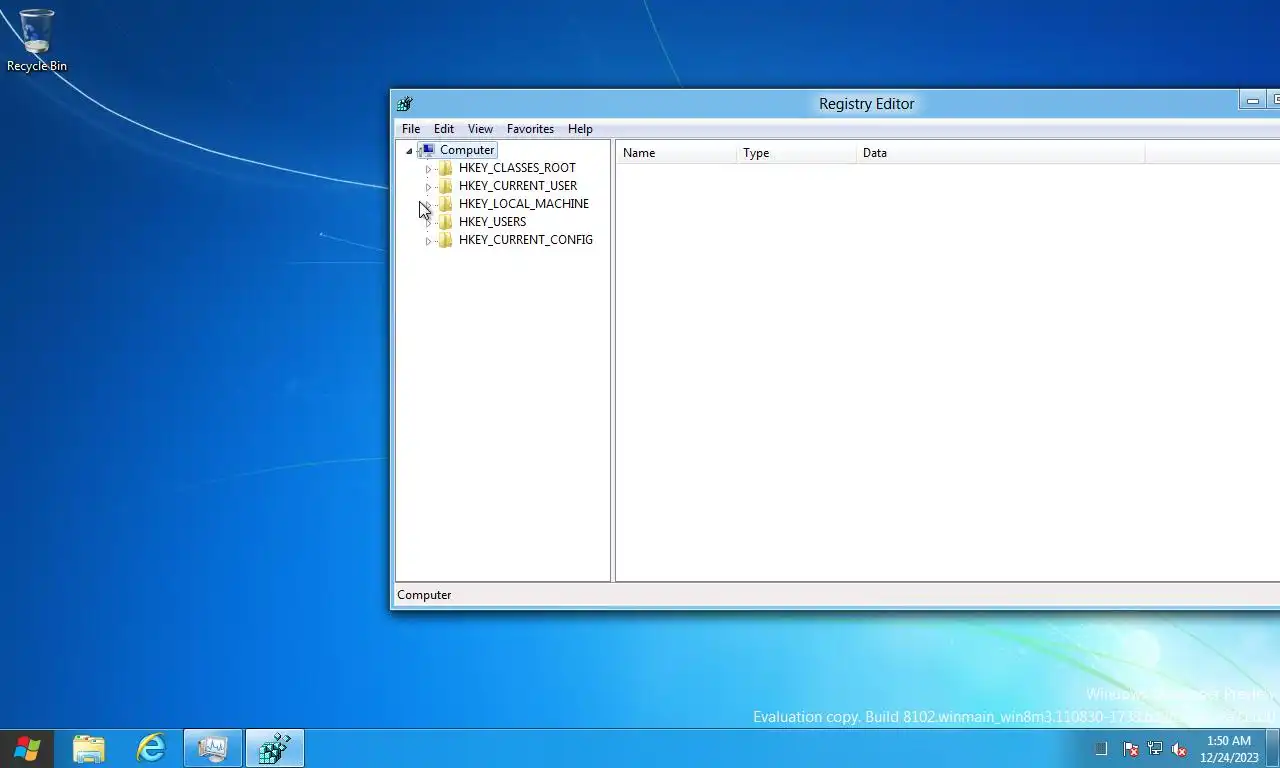The height and width of the screenshot is (768, 1280).
Task: Sort by the Data column header
Action: [1000, 153]
